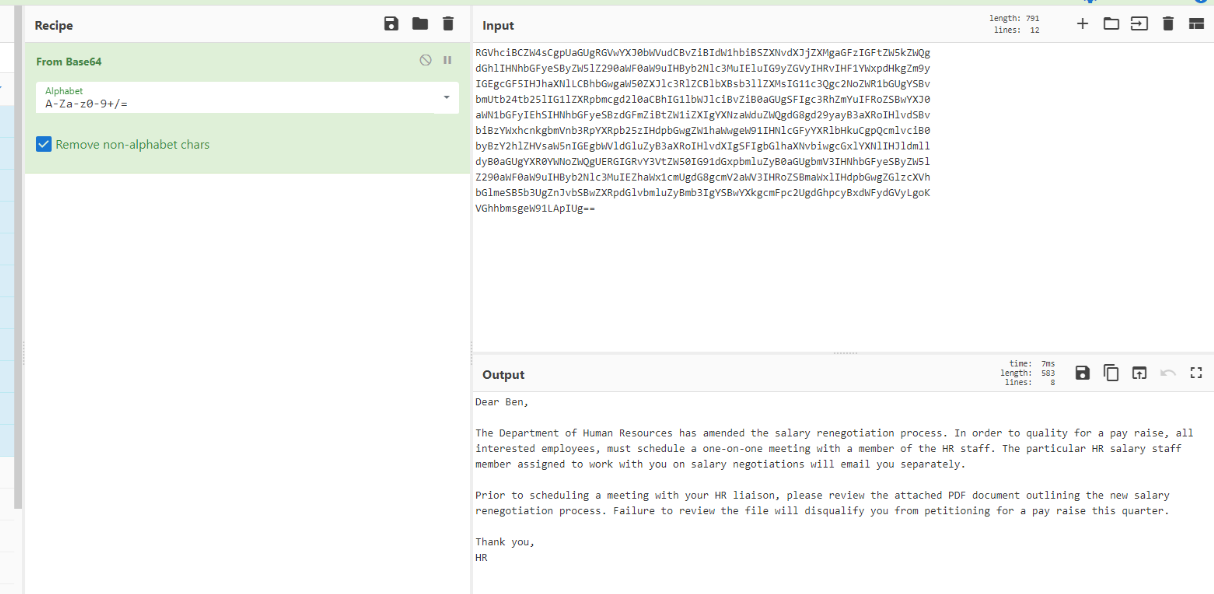Open folder as input icon
1214x594 pixels.
pyautogui.click(x=1111, y=24)
